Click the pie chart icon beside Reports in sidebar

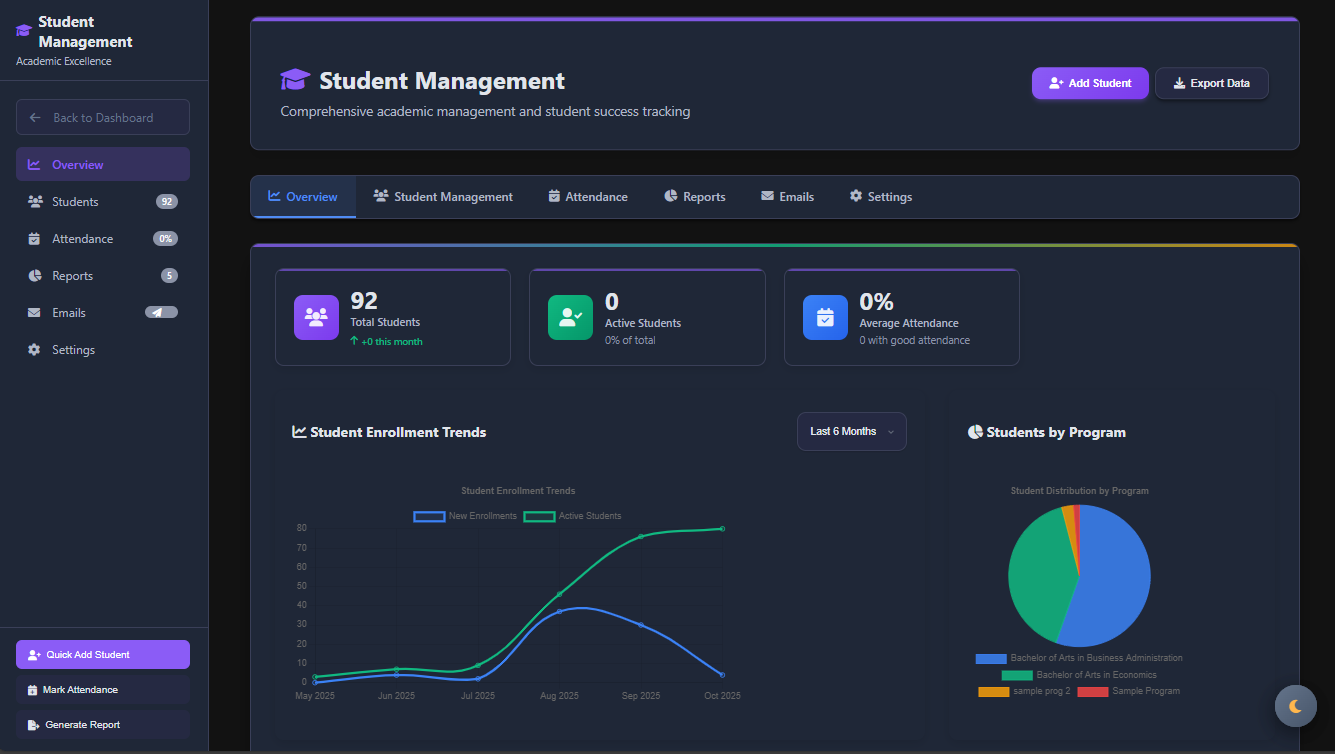point(34,276)
